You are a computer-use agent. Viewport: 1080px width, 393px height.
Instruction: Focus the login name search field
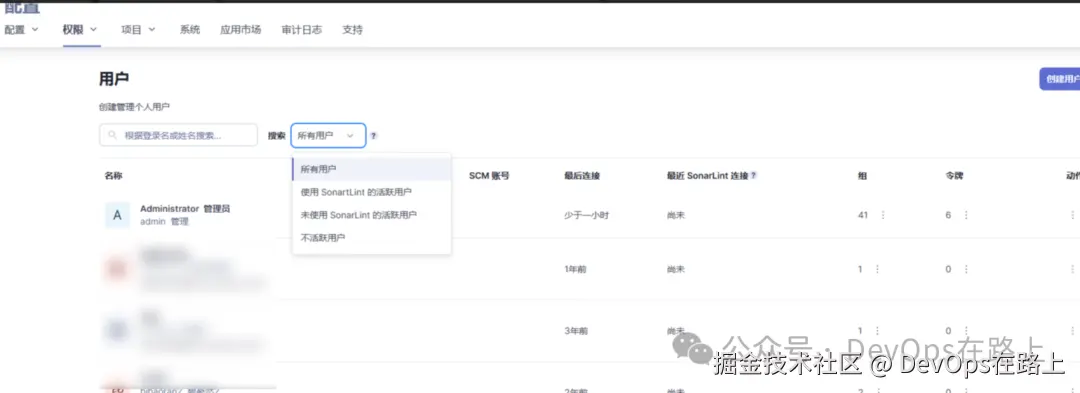(x=178, y=136)
